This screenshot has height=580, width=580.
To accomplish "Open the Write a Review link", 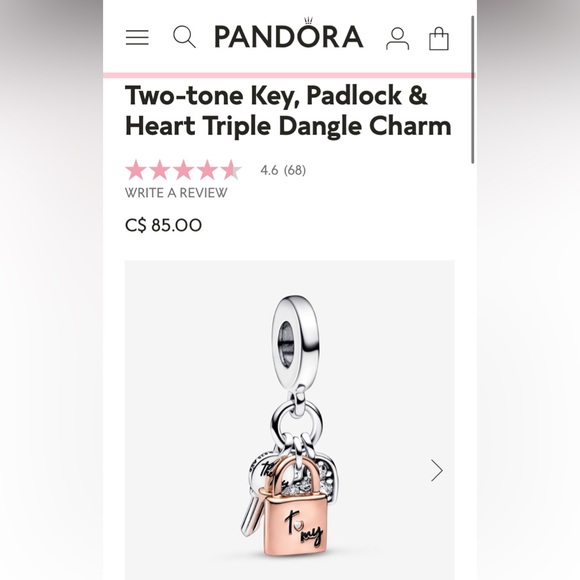I will 176,193.
